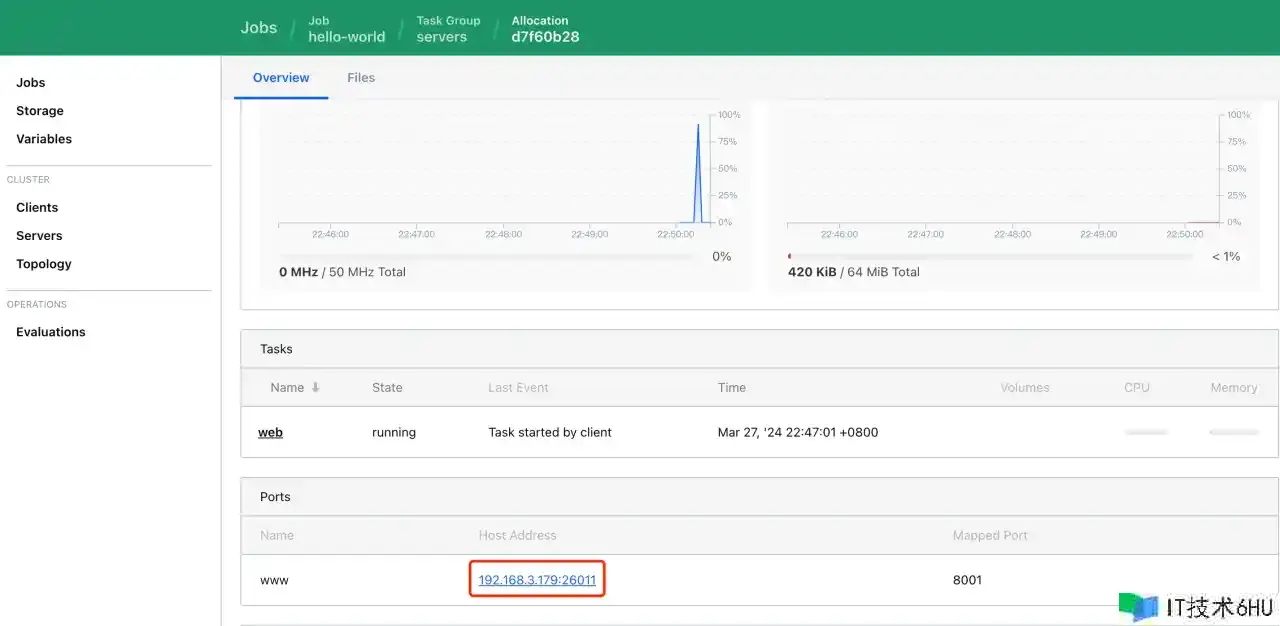Click the CLUSTER sidebar section label
The image size is (1280, 626).
(x=28, y=180)
